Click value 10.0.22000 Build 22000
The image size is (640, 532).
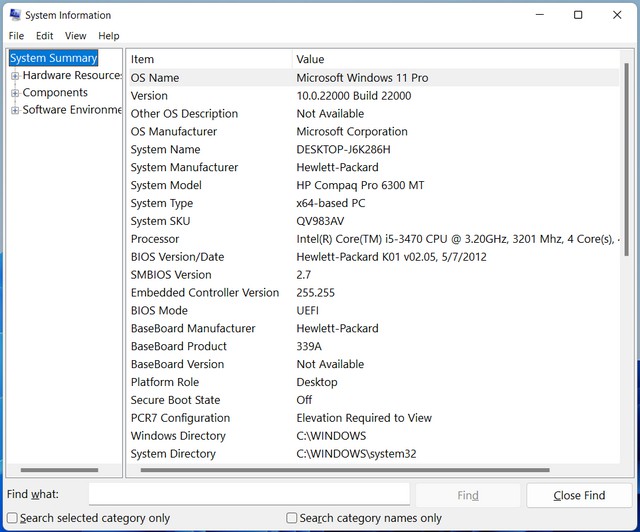click(x=353, y=96)
